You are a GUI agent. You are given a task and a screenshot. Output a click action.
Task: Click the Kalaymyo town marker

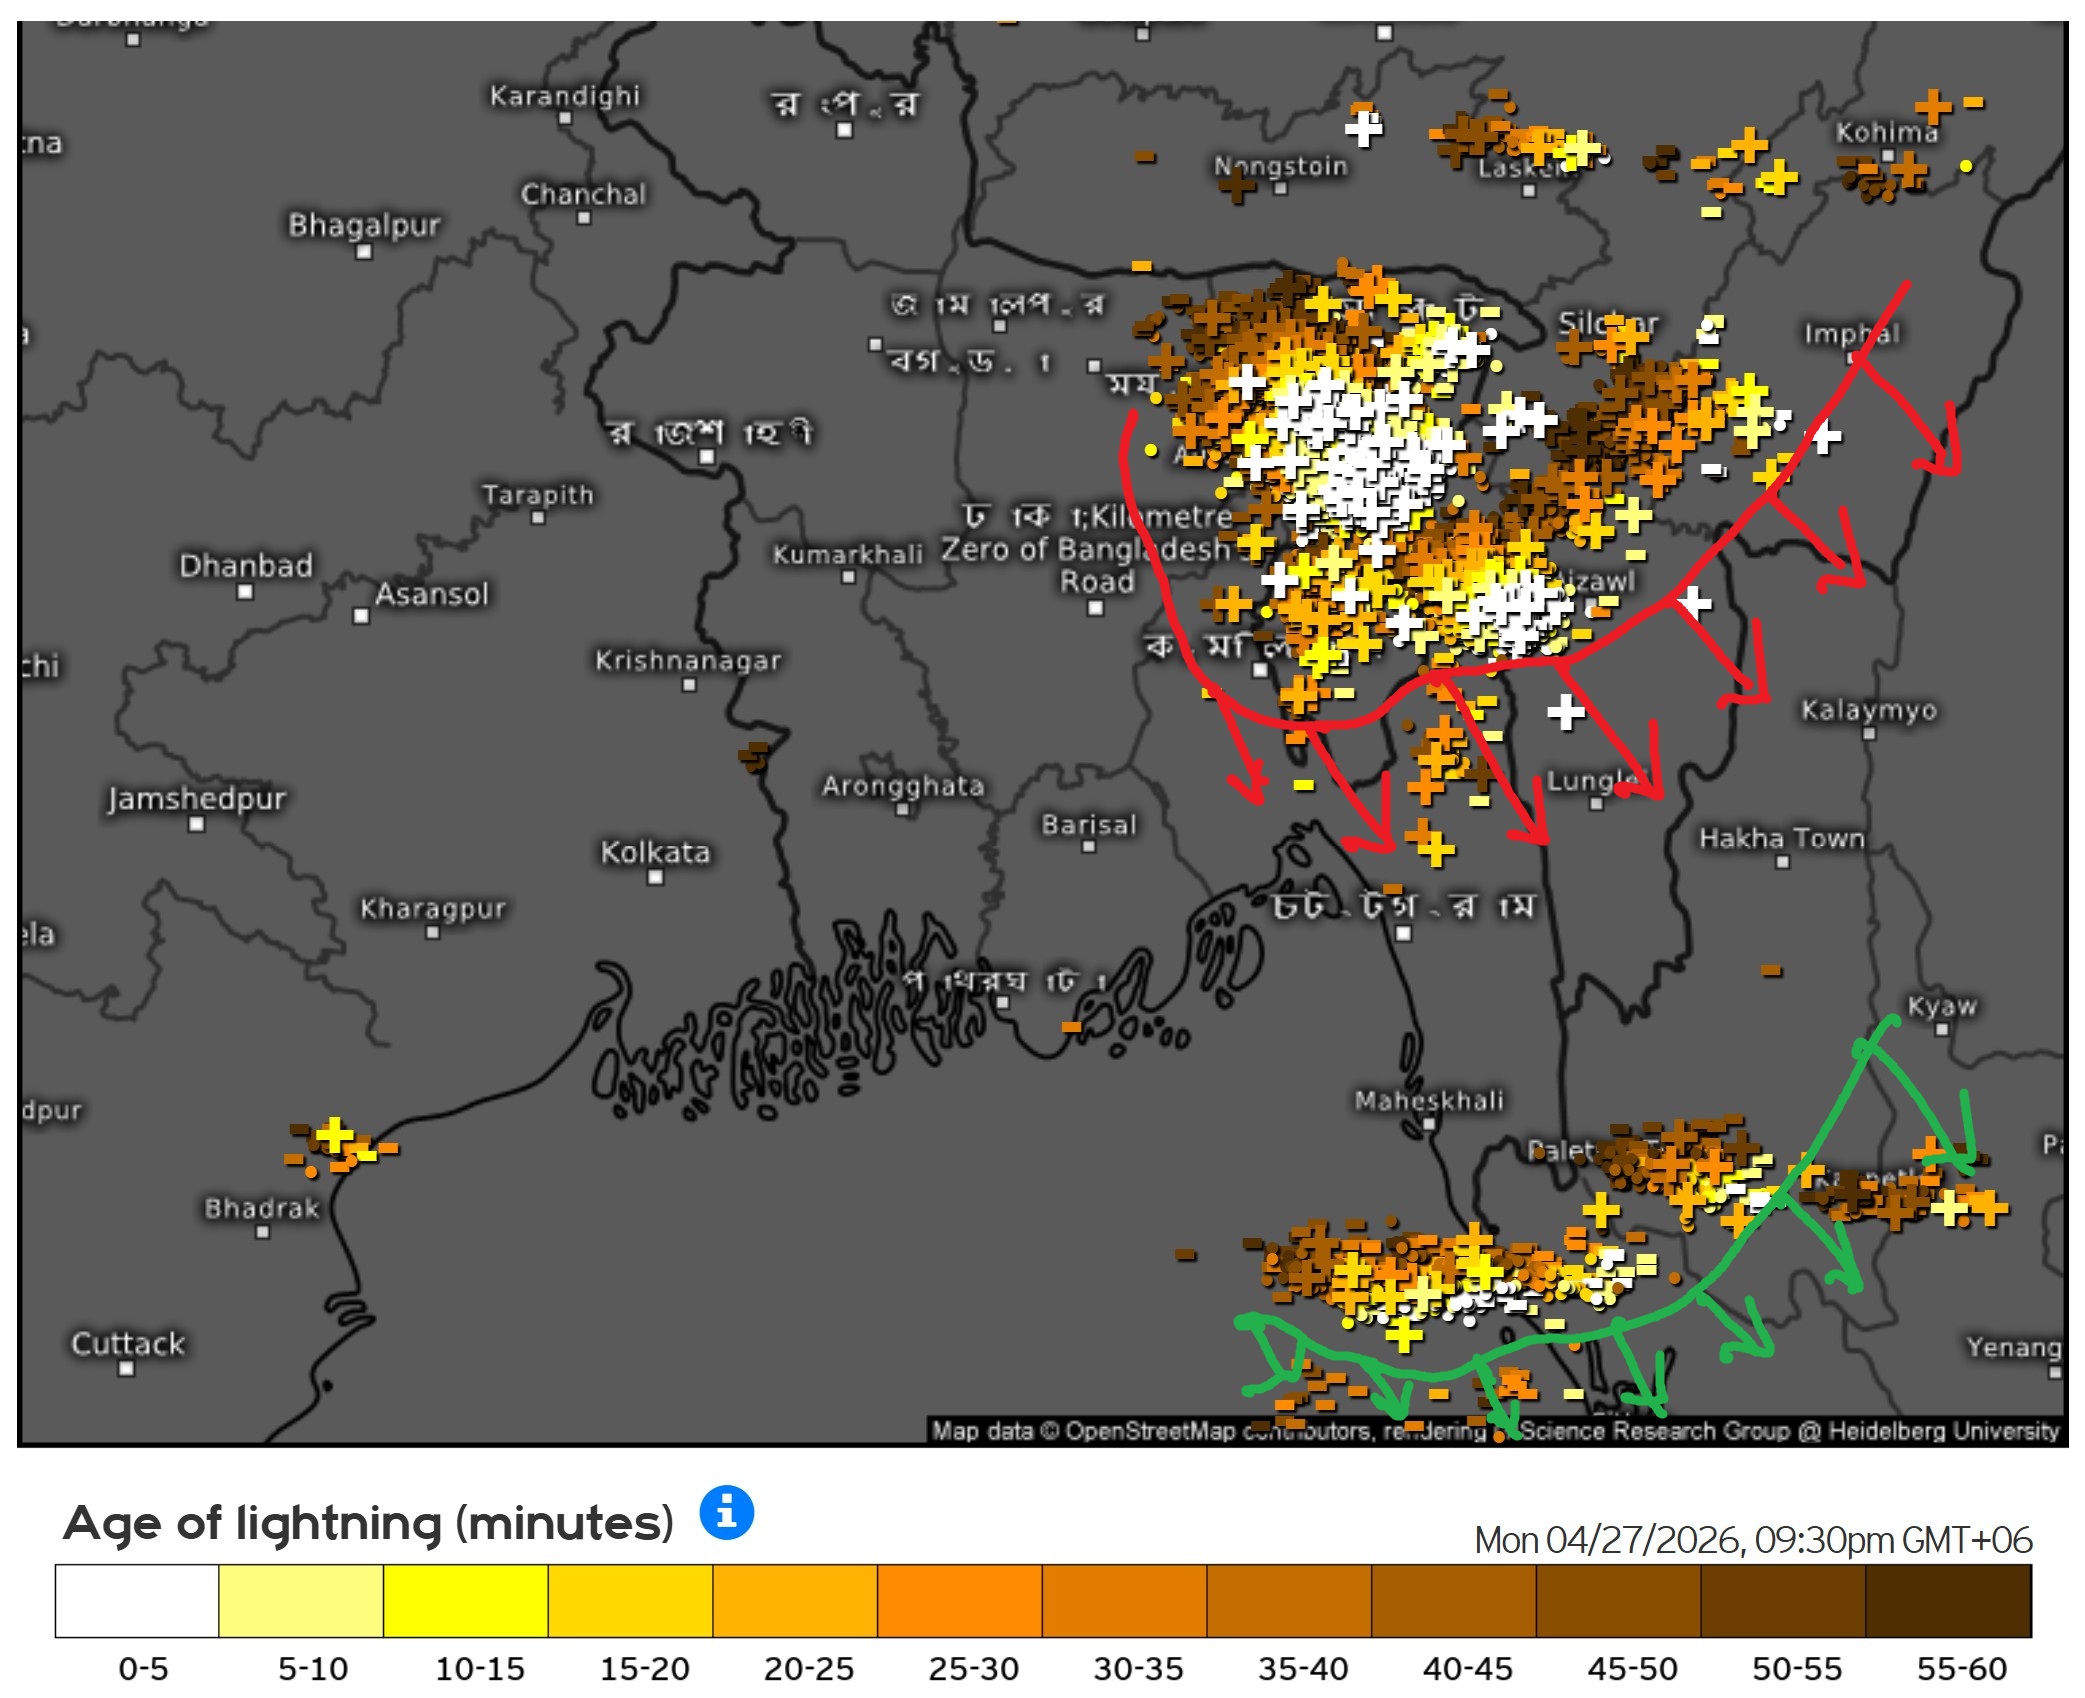pos(1868,734)
